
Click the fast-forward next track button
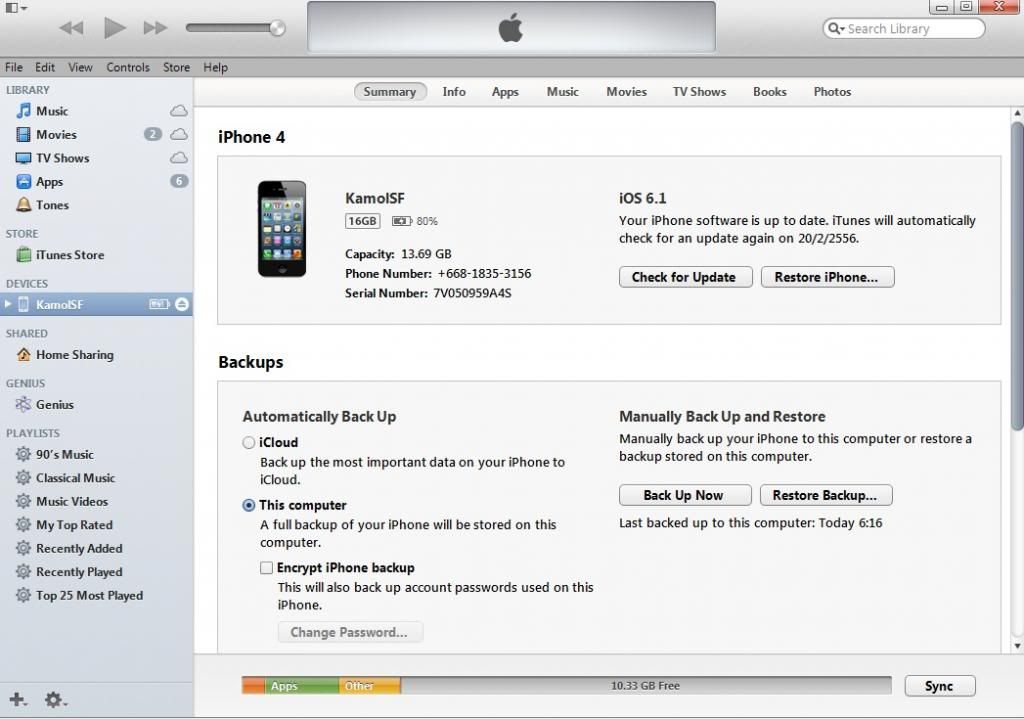click(155, 28)
